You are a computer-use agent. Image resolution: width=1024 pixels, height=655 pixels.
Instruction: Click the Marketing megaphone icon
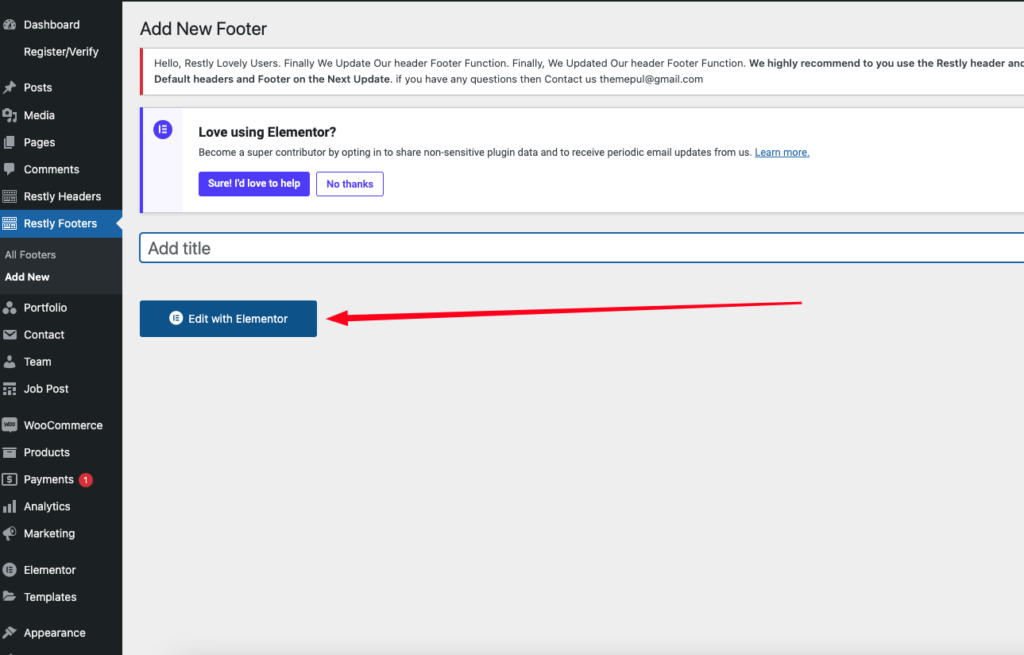(x=9, y=534)
